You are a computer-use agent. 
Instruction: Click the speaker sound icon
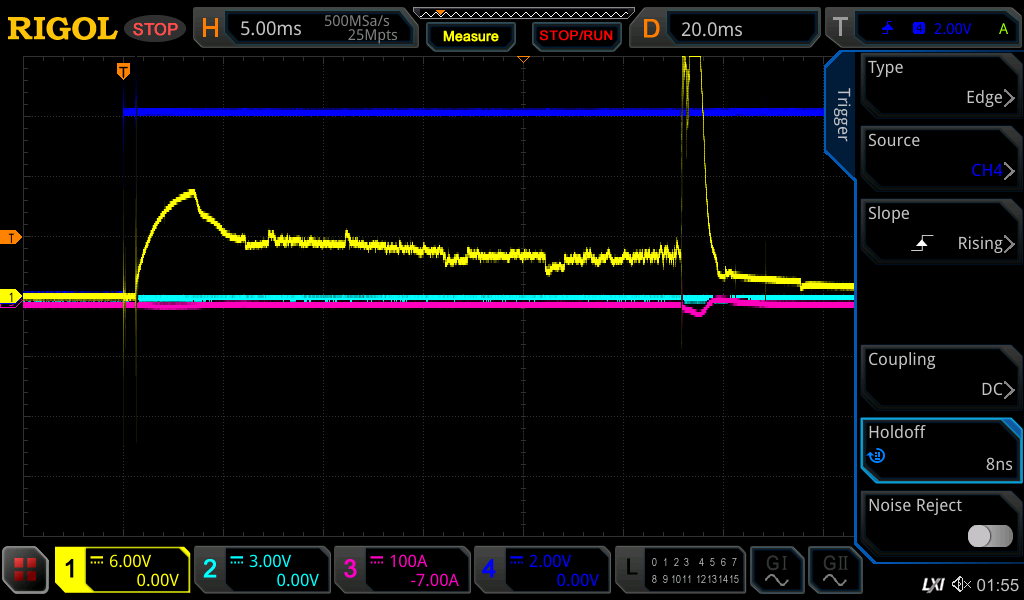(x=961, y=584)
